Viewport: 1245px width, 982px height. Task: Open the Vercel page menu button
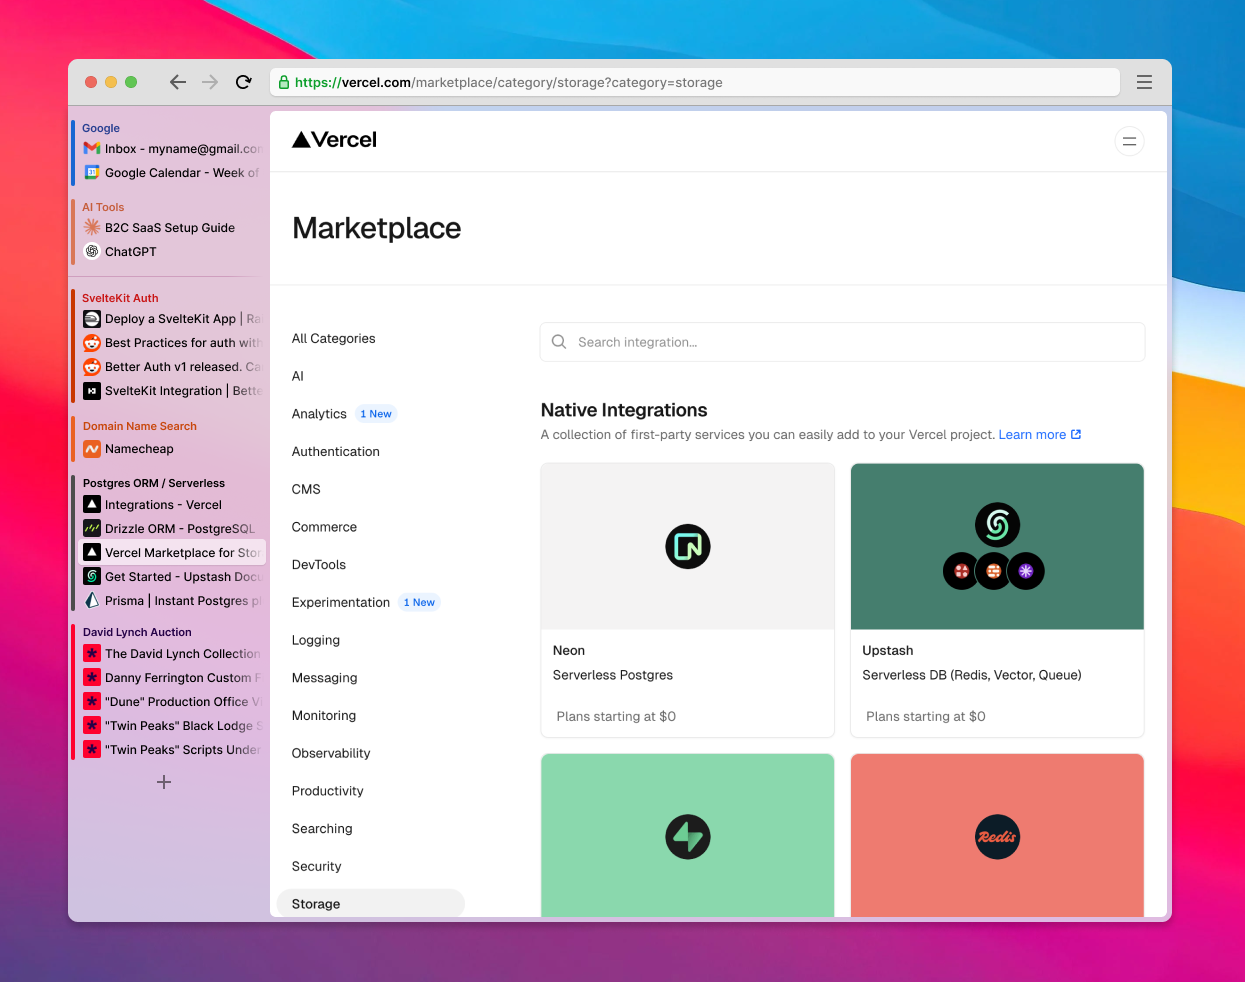tap(1129, 141)
